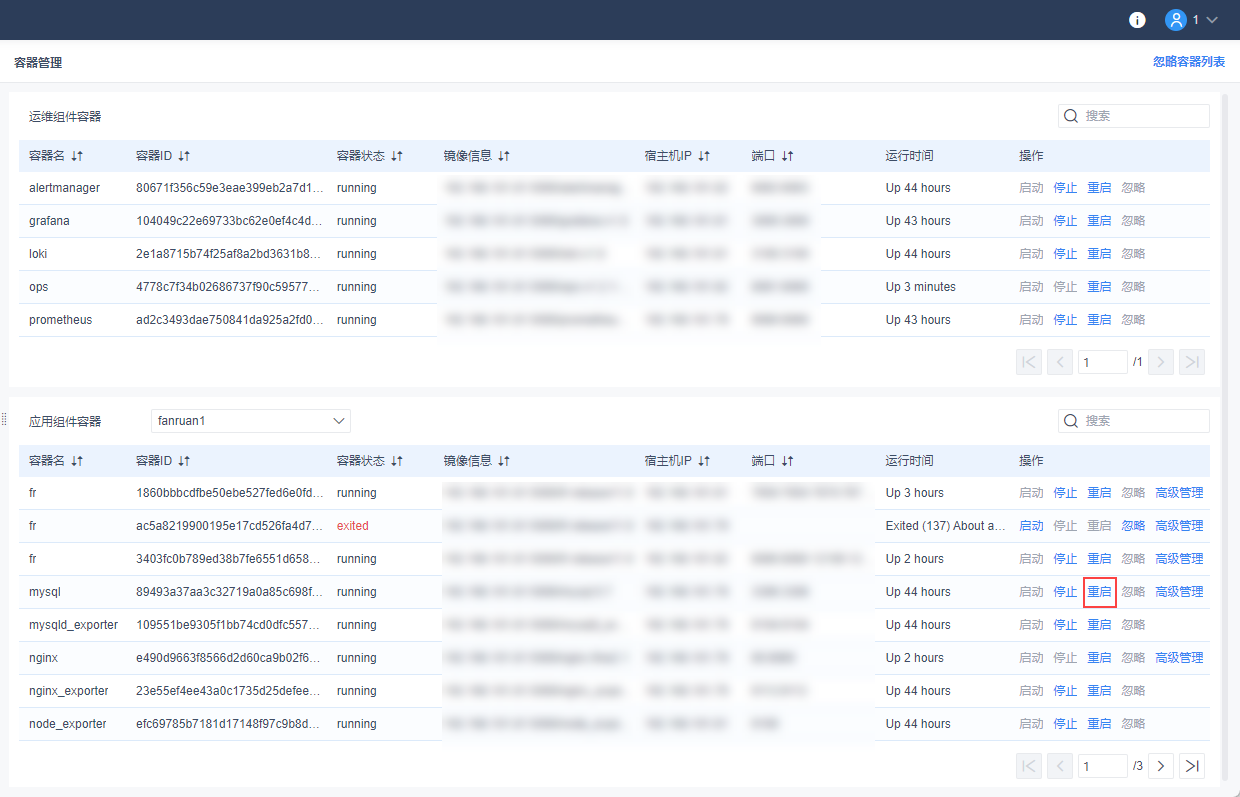Sort 应用组件容器 table by 容器ID

pos(184,461)
